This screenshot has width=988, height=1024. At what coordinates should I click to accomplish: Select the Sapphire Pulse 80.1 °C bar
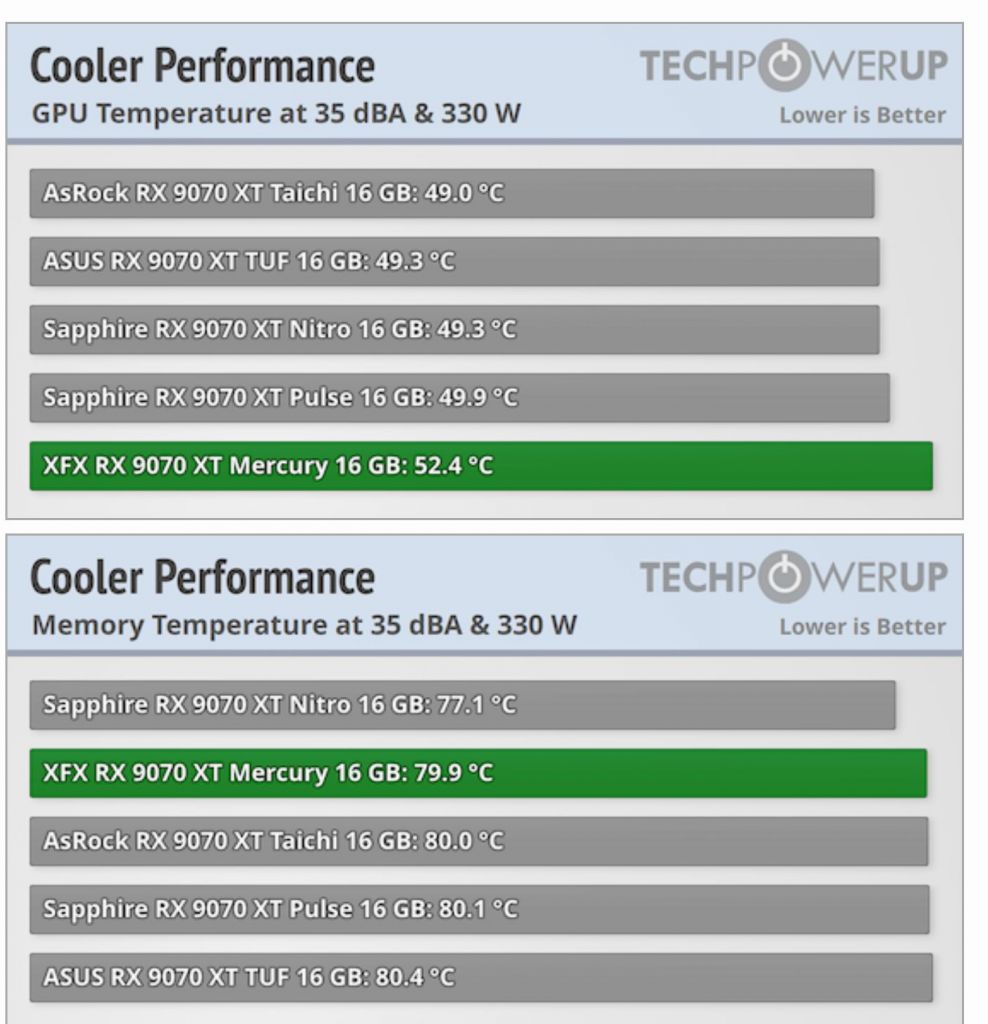point(479,909)
